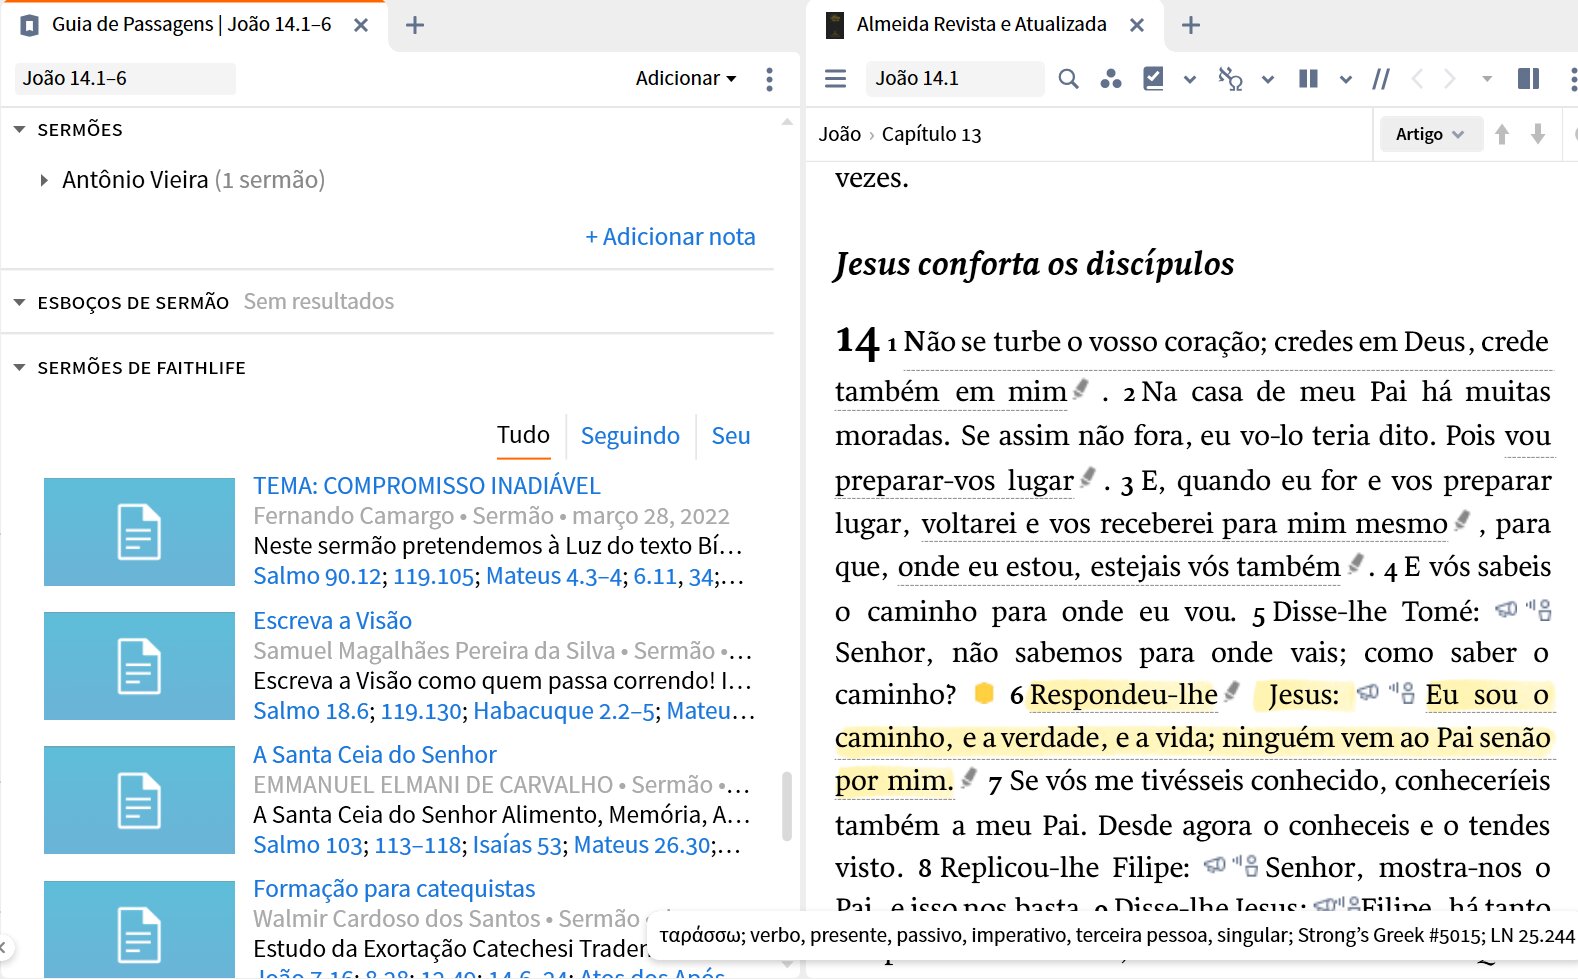Click the yellow highlight marker before verse 6
The height and width of the screenshot is (979, 1578).
click(x=984, y=693)
